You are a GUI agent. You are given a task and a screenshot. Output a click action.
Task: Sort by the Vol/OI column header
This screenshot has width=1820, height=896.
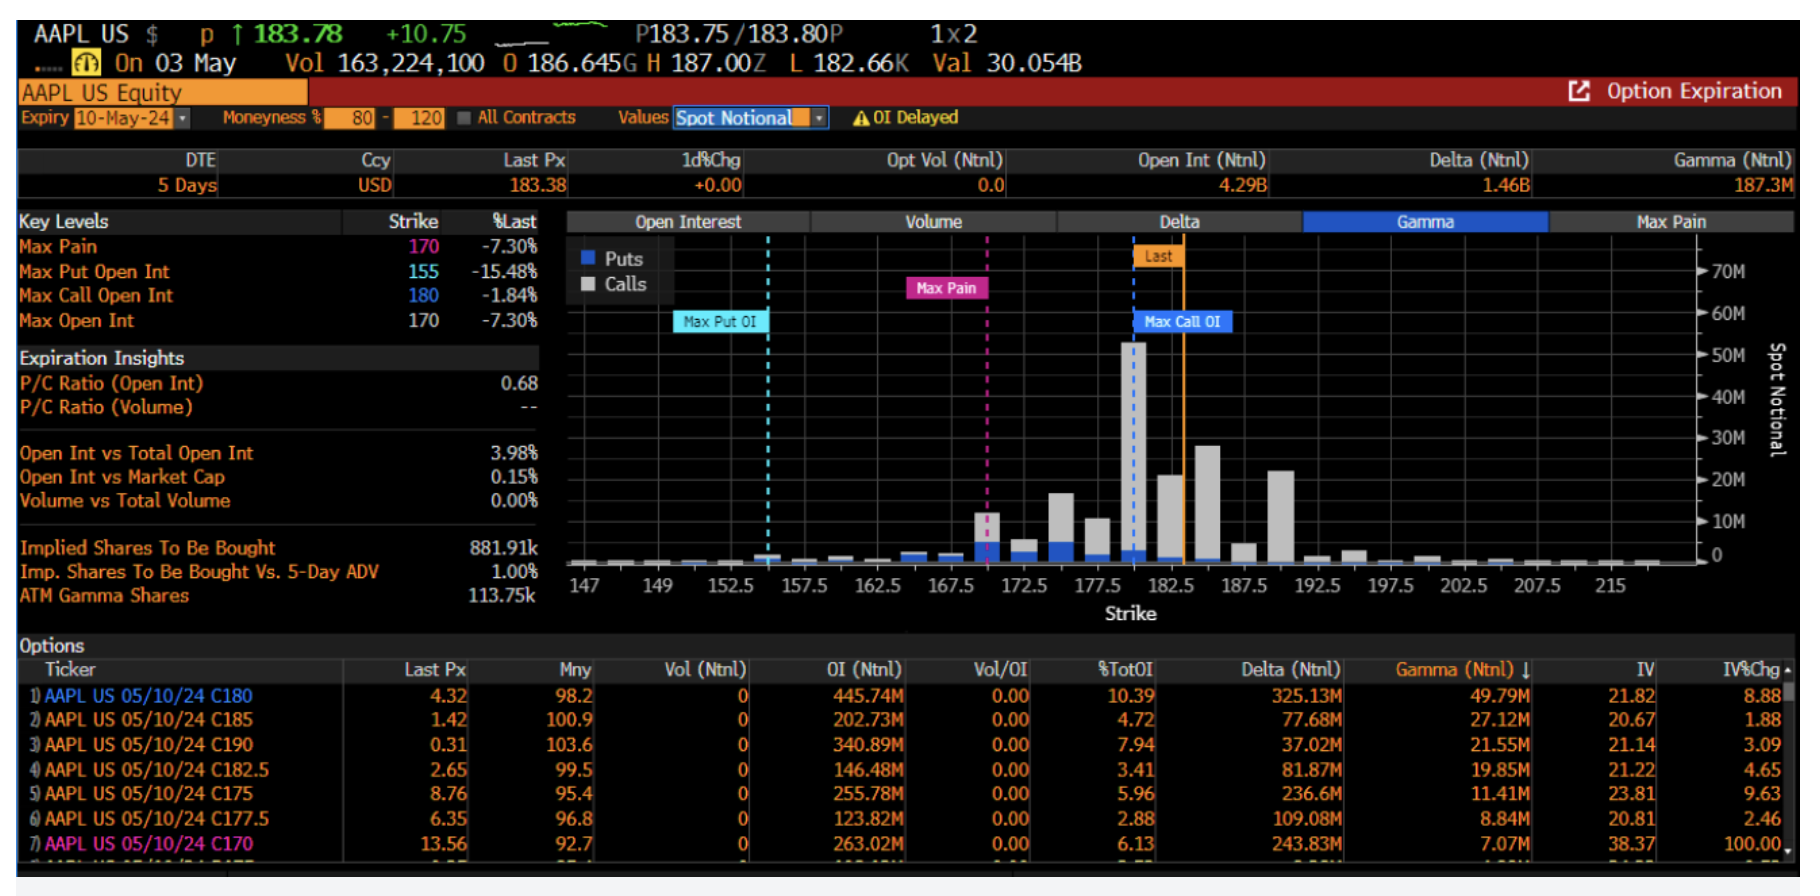[x=1000, y=670]
